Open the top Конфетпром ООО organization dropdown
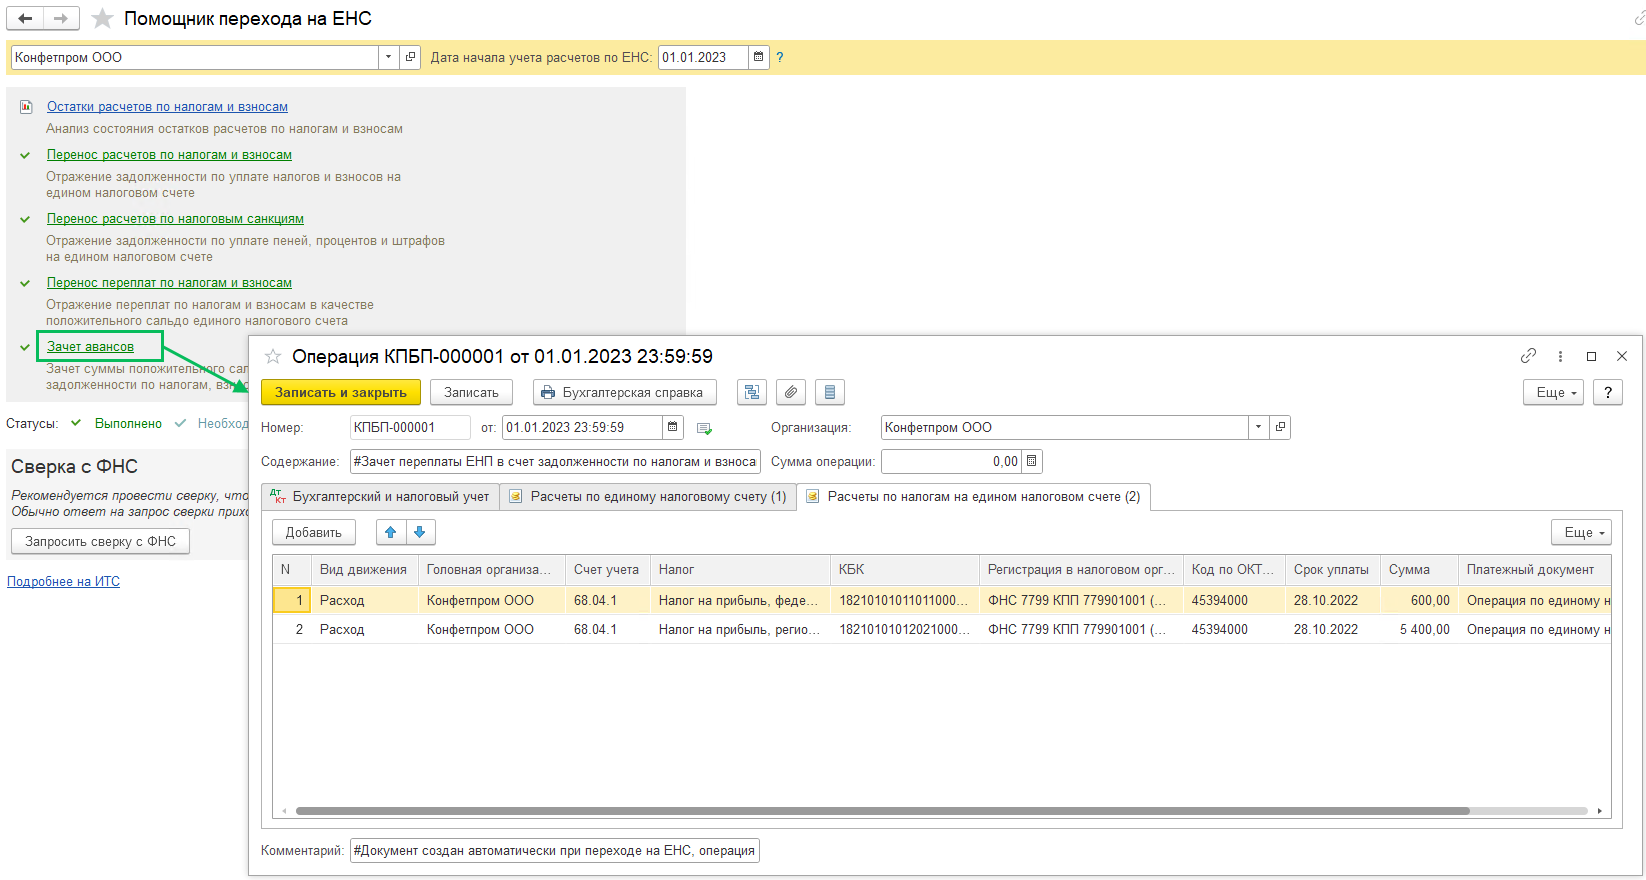This screenshot has width=1646, height=880. coord(388,57)
